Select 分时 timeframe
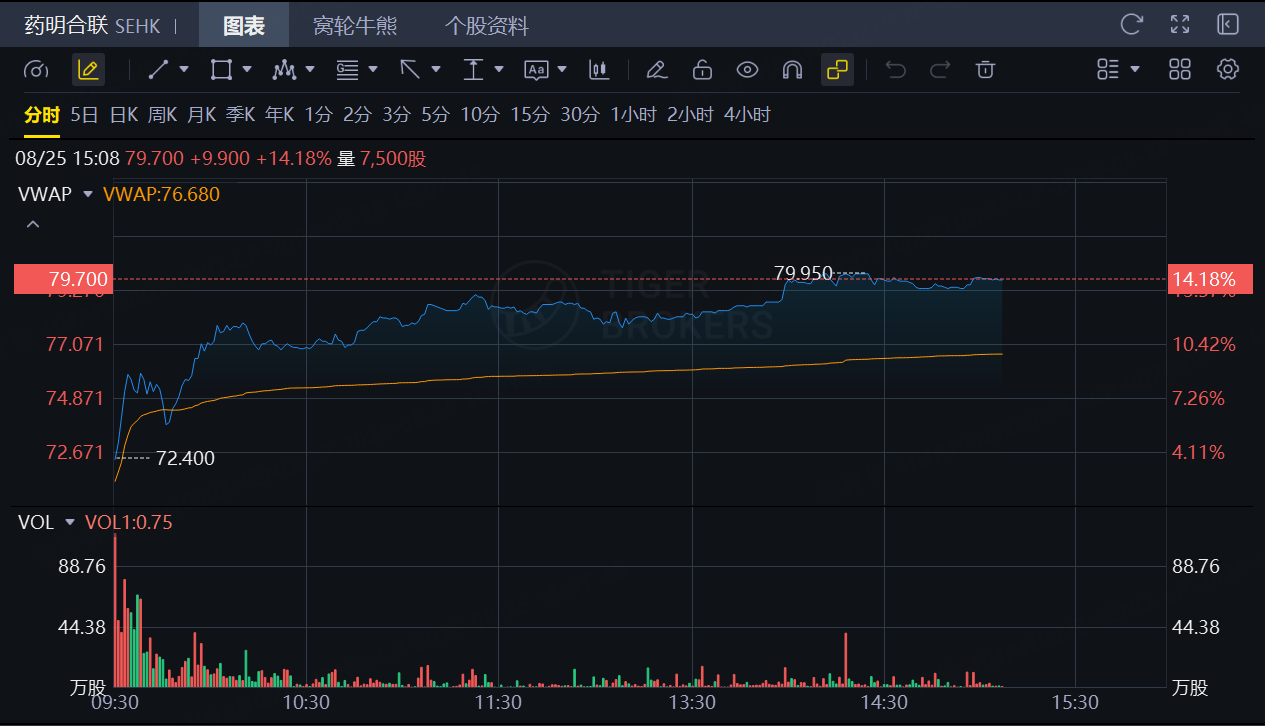The width and height of the screenshot is (1265, 726). click(42, 115)
